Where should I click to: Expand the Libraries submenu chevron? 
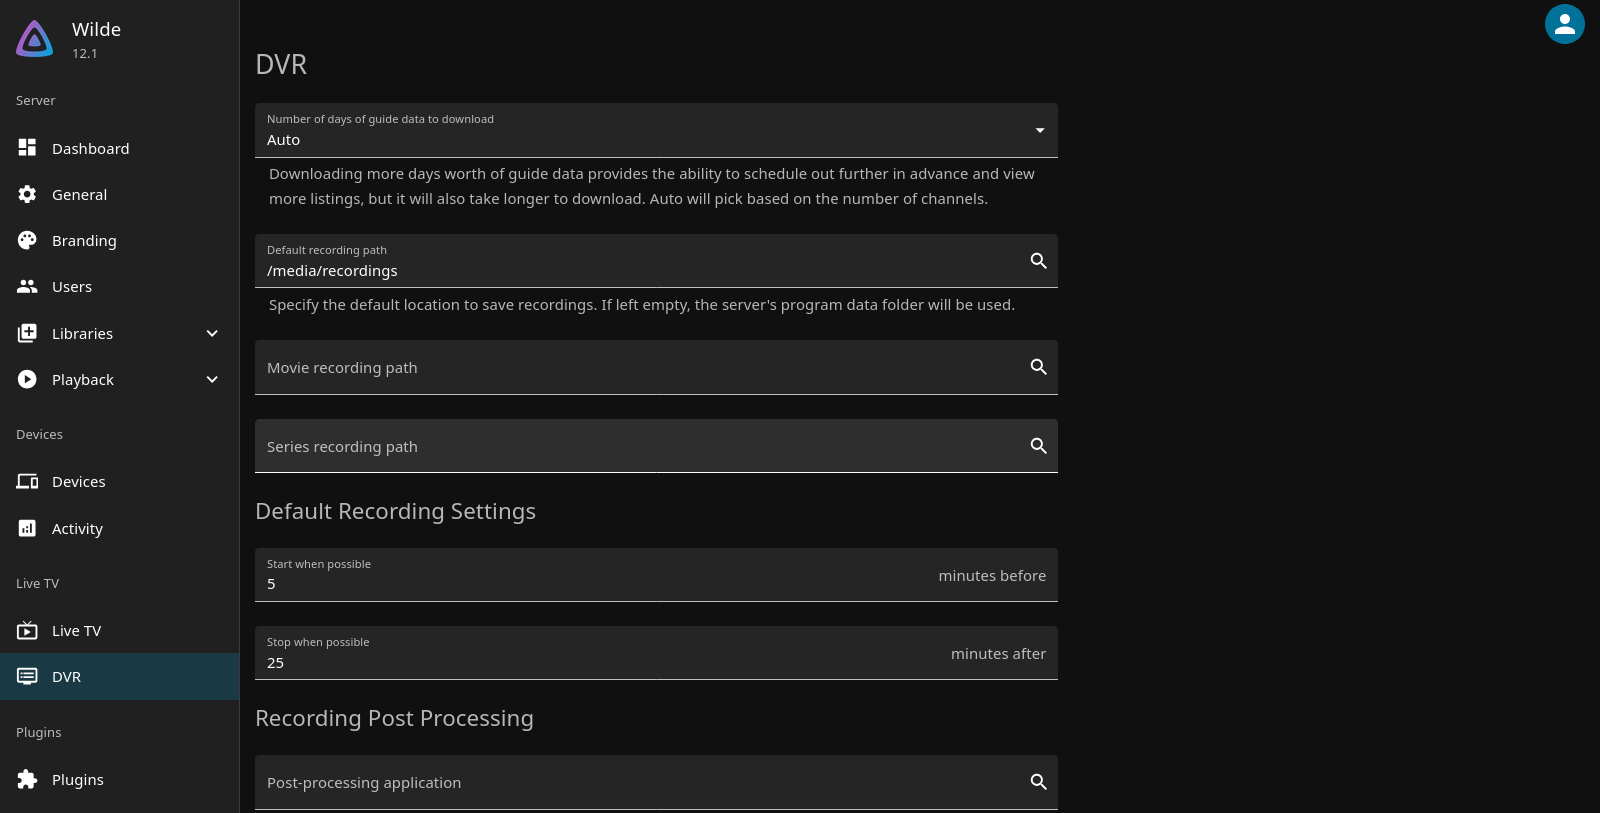click(x=212, y=333)
